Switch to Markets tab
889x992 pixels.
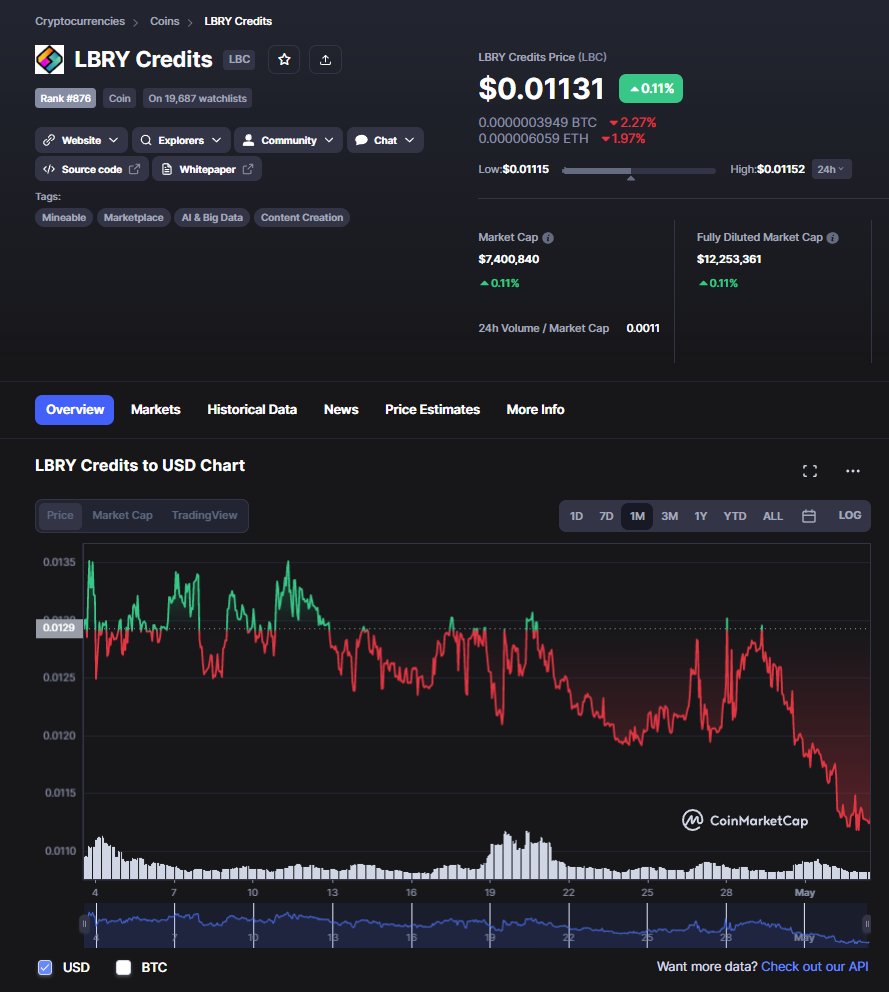pyautogui.click(x=156, y=410)
